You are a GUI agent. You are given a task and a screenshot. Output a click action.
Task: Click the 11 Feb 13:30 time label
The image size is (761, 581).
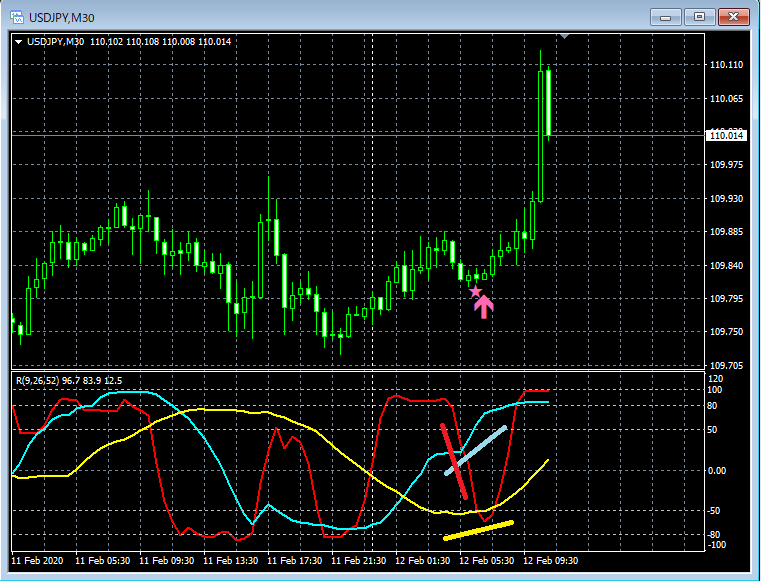pyautogui.click(x=231, y=561)
